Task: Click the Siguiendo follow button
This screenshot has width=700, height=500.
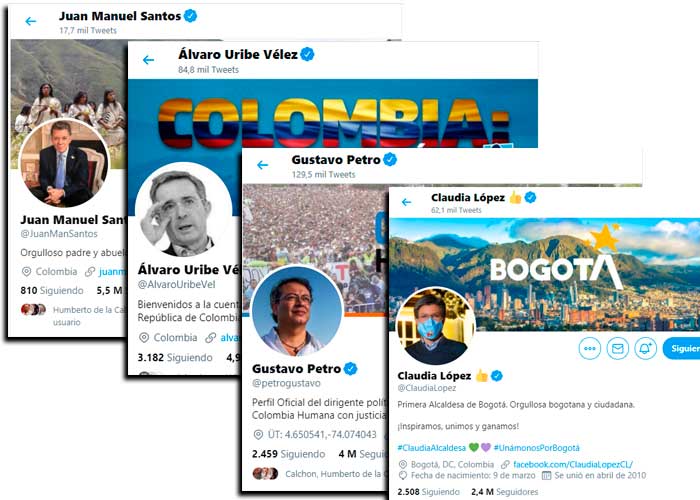Action: (x=681, y=348)
